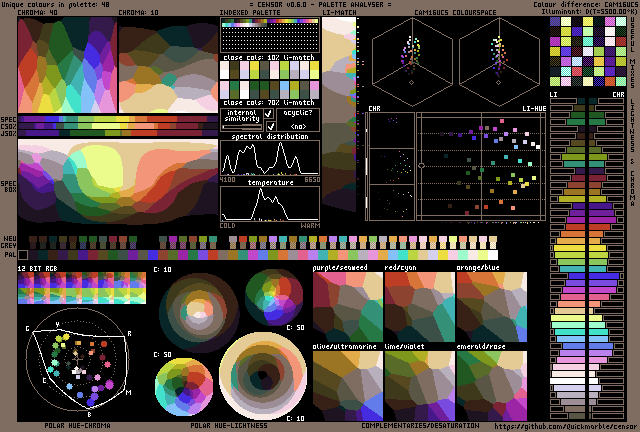
Task: Click the 'close cols: 70% li-match' label
Action: point(269,102)
